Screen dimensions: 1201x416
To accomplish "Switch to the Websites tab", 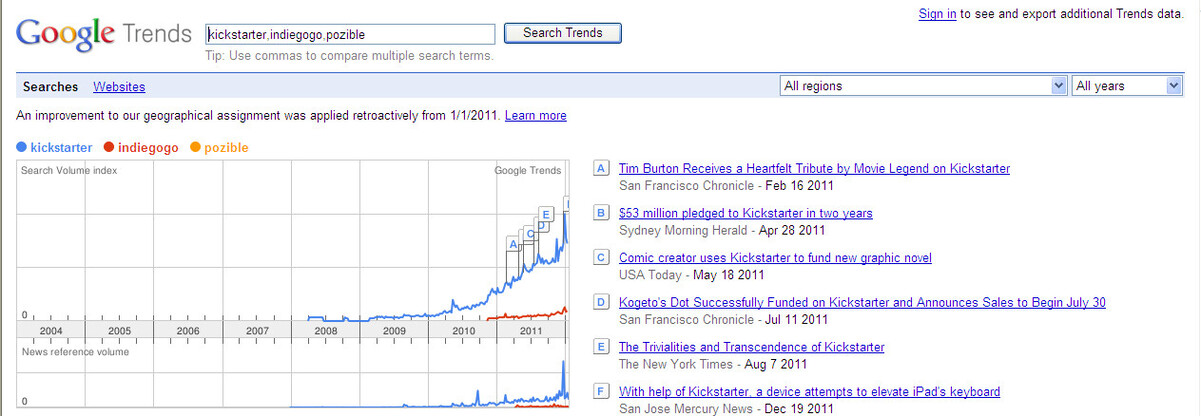I will [x=119, y=87].
